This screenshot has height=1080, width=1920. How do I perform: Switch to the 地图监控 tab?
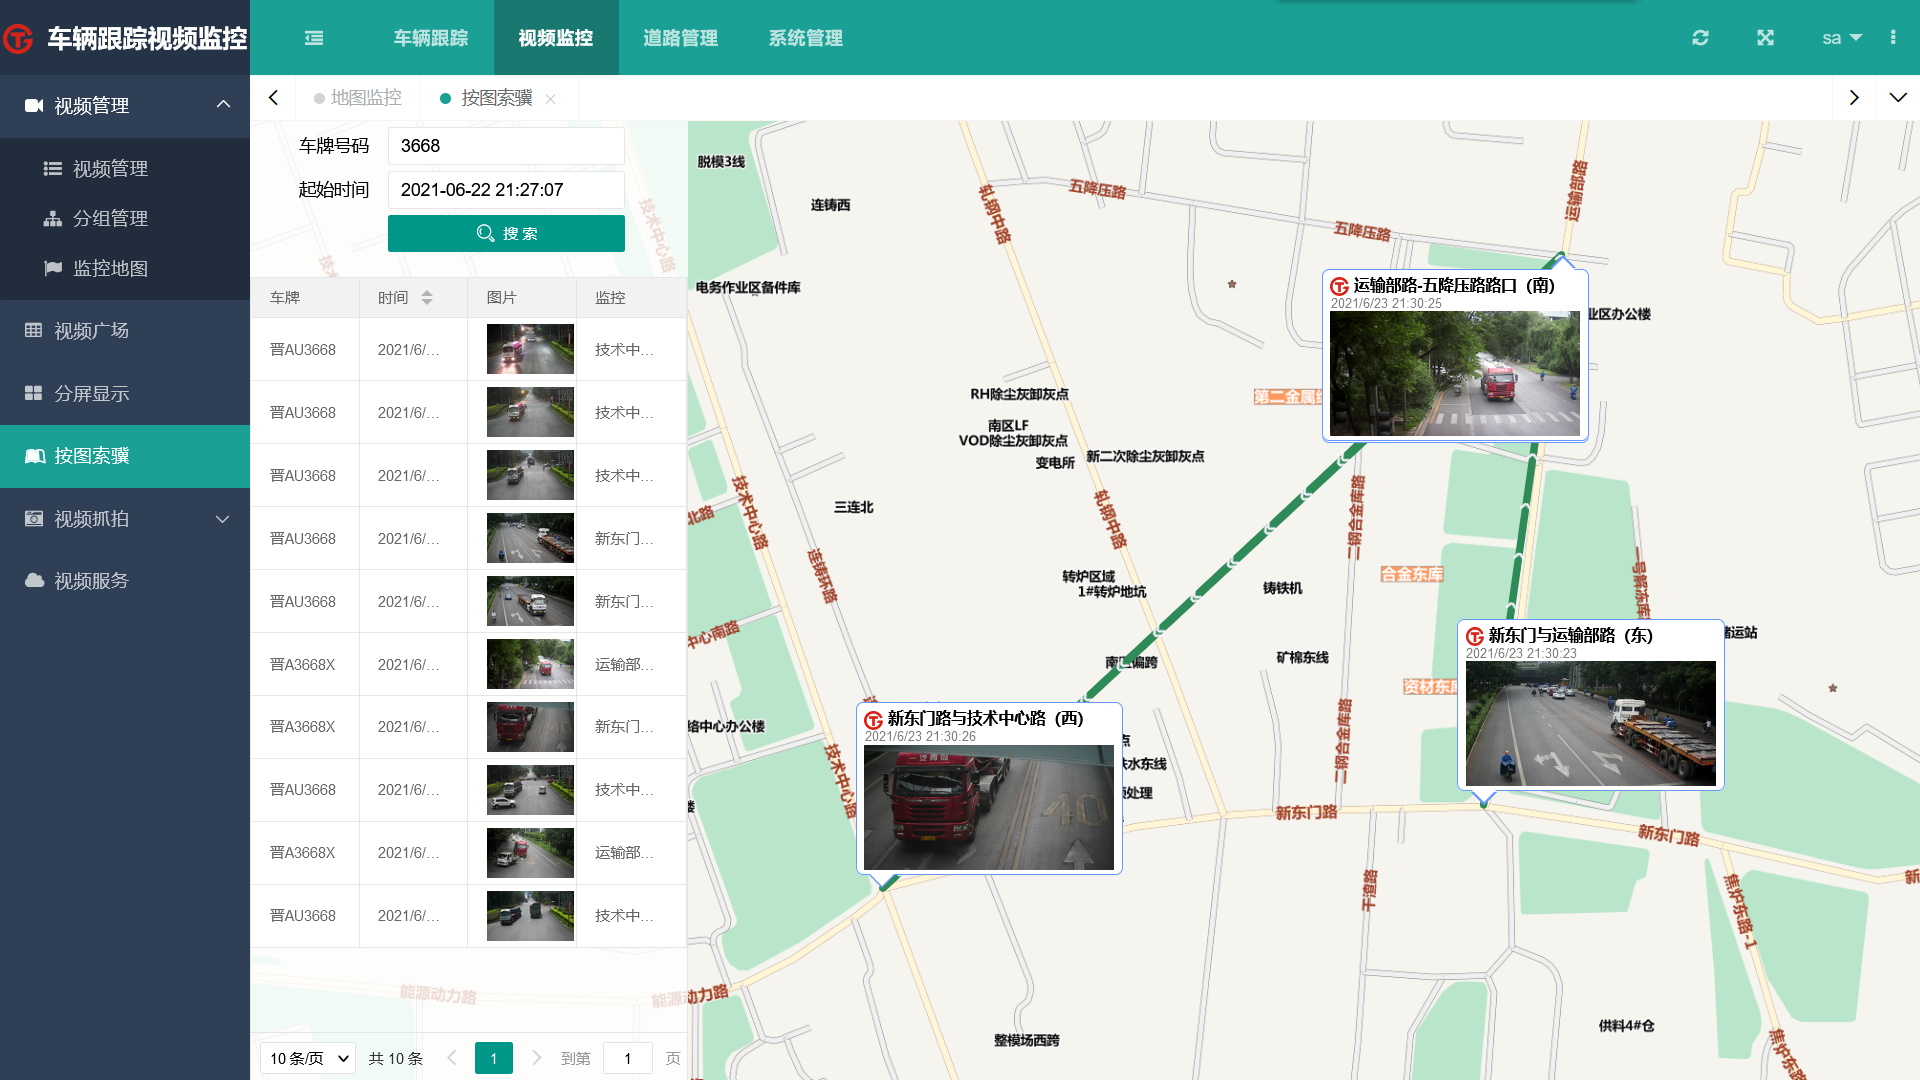point(358,98)
